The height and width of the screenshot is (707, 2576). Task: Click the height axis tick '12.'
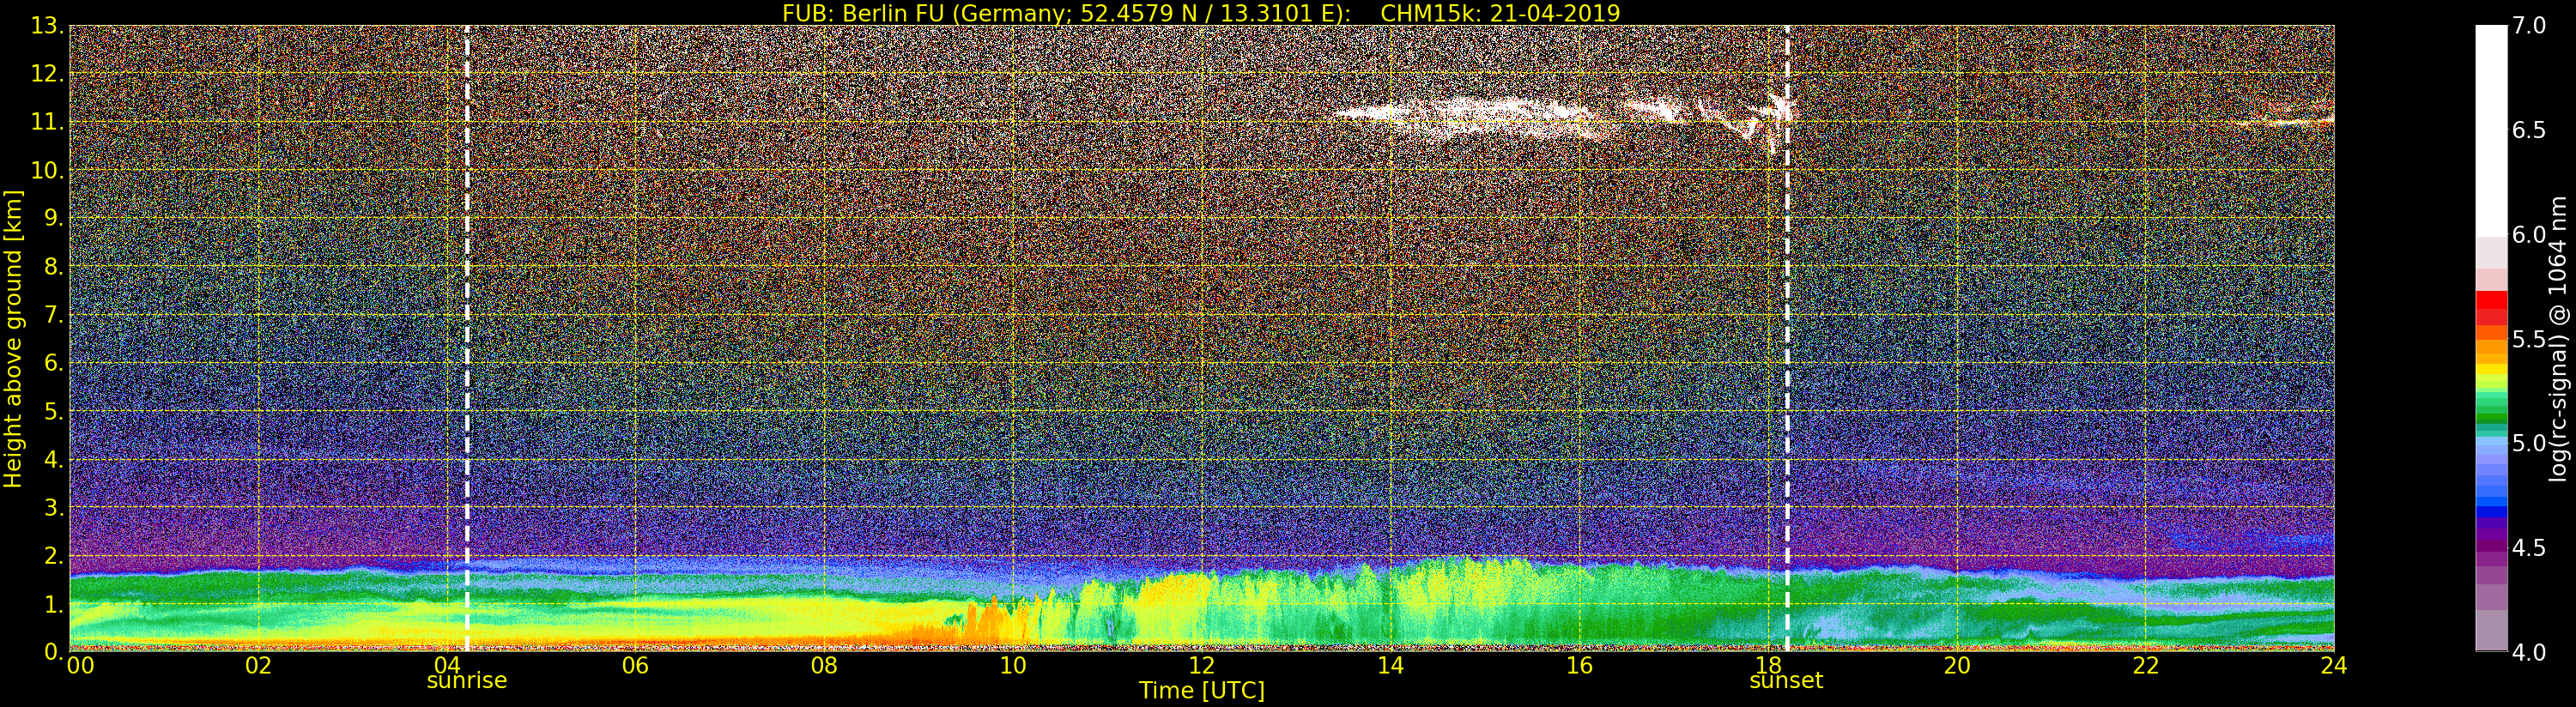click(x=47, y=74)
